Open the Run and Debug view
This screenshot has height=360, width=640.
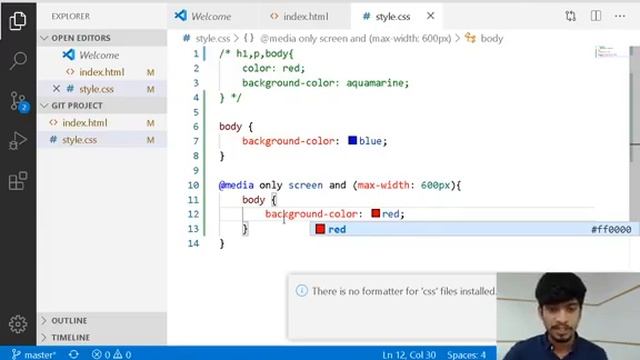pos(18,141)
